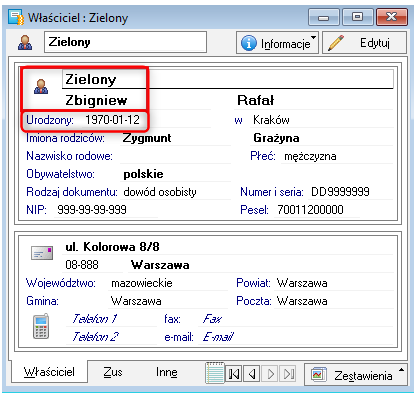
Task: Click the Telefon 1 field
Action: pos(113,319)
